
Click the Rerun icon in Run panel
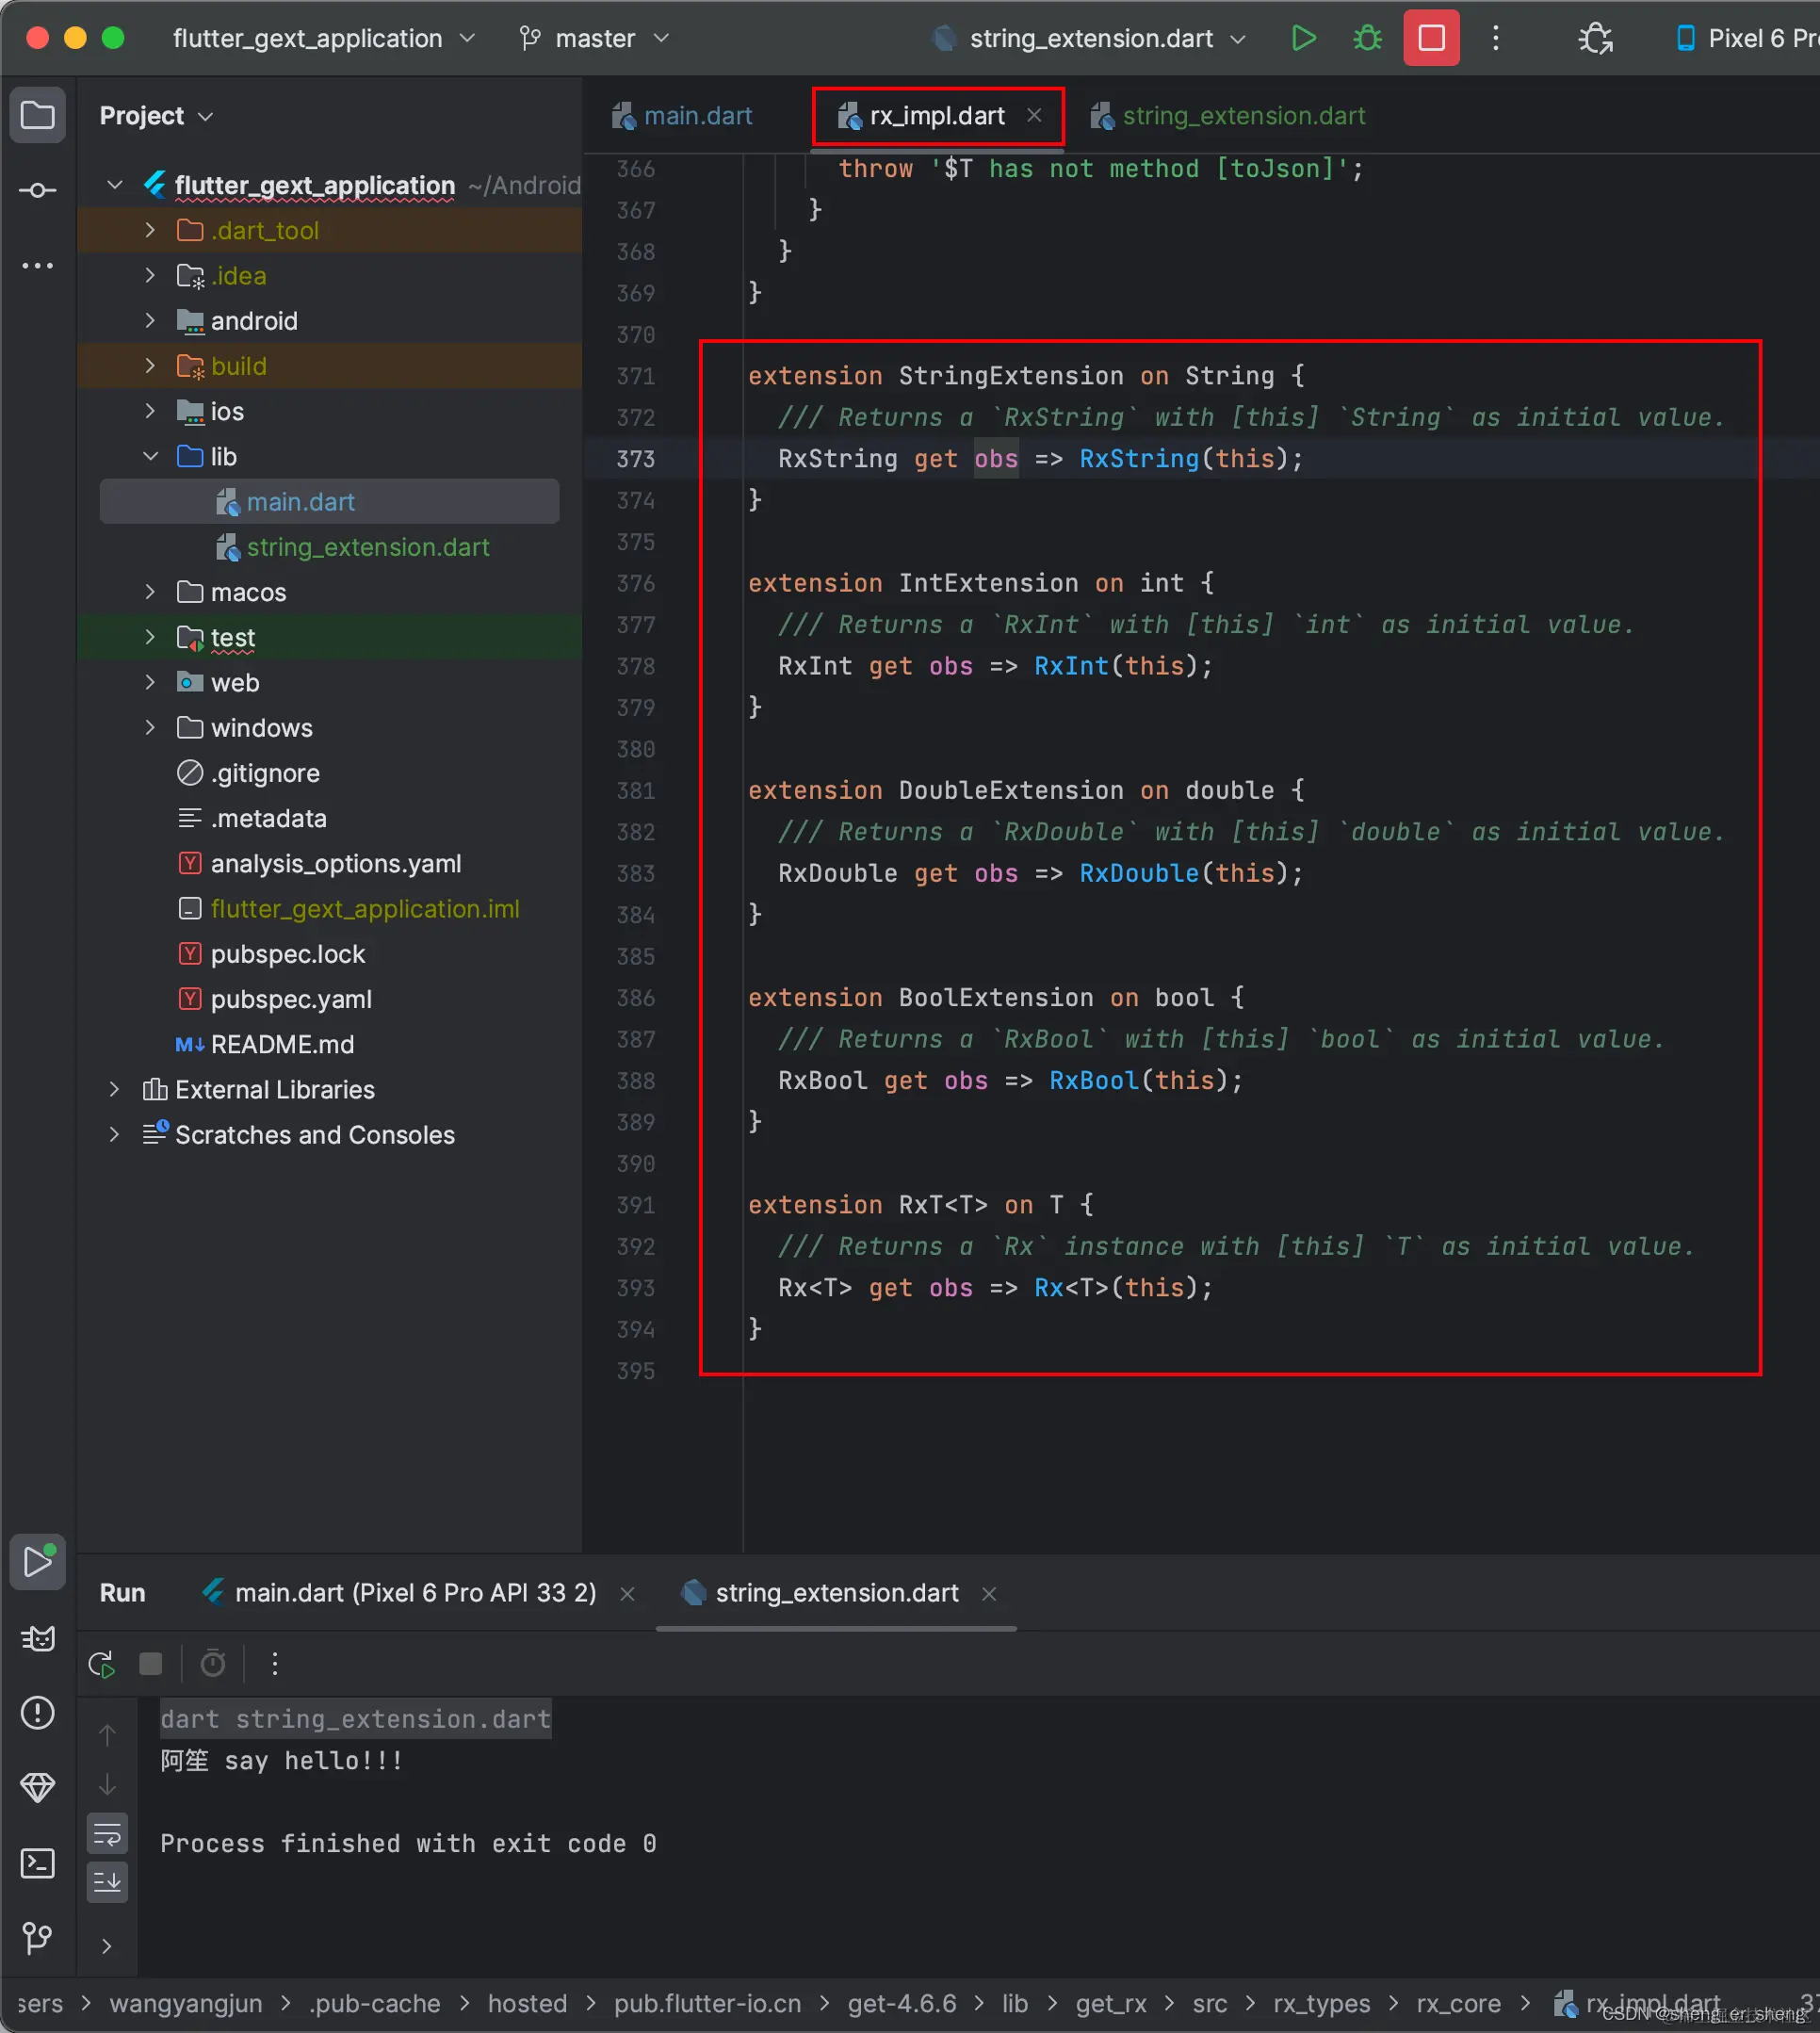point(102,1664)
